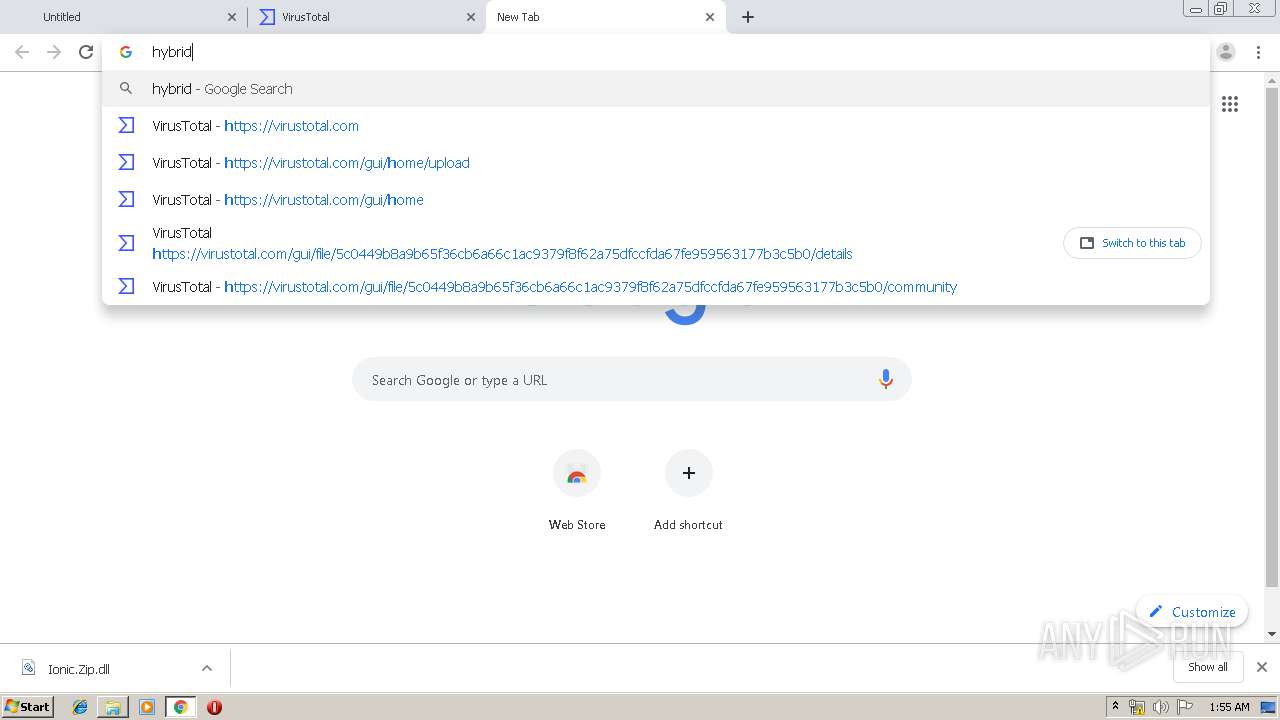The image size is (1280, 720).
Task: Expand options for Ionic.Zip.dll download
Action: pyautogui.click(x=207, y=669)
